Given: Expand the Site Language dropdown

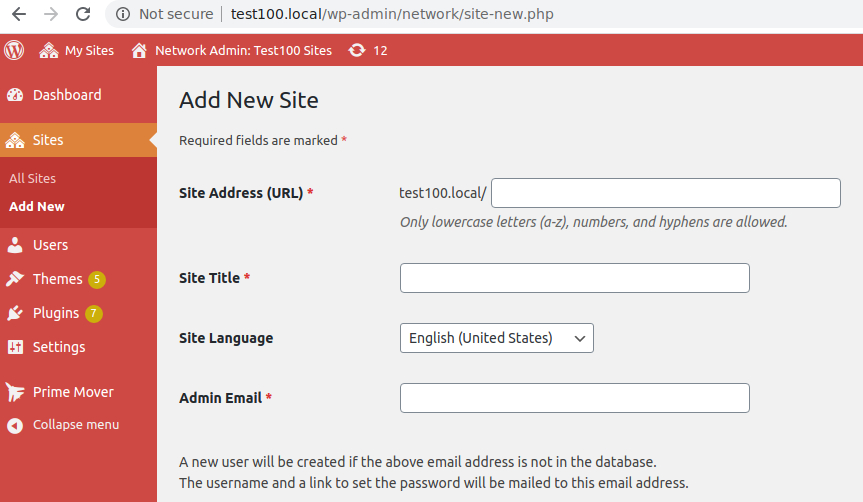Looking at the screenshot, I should tap(496, 338).
